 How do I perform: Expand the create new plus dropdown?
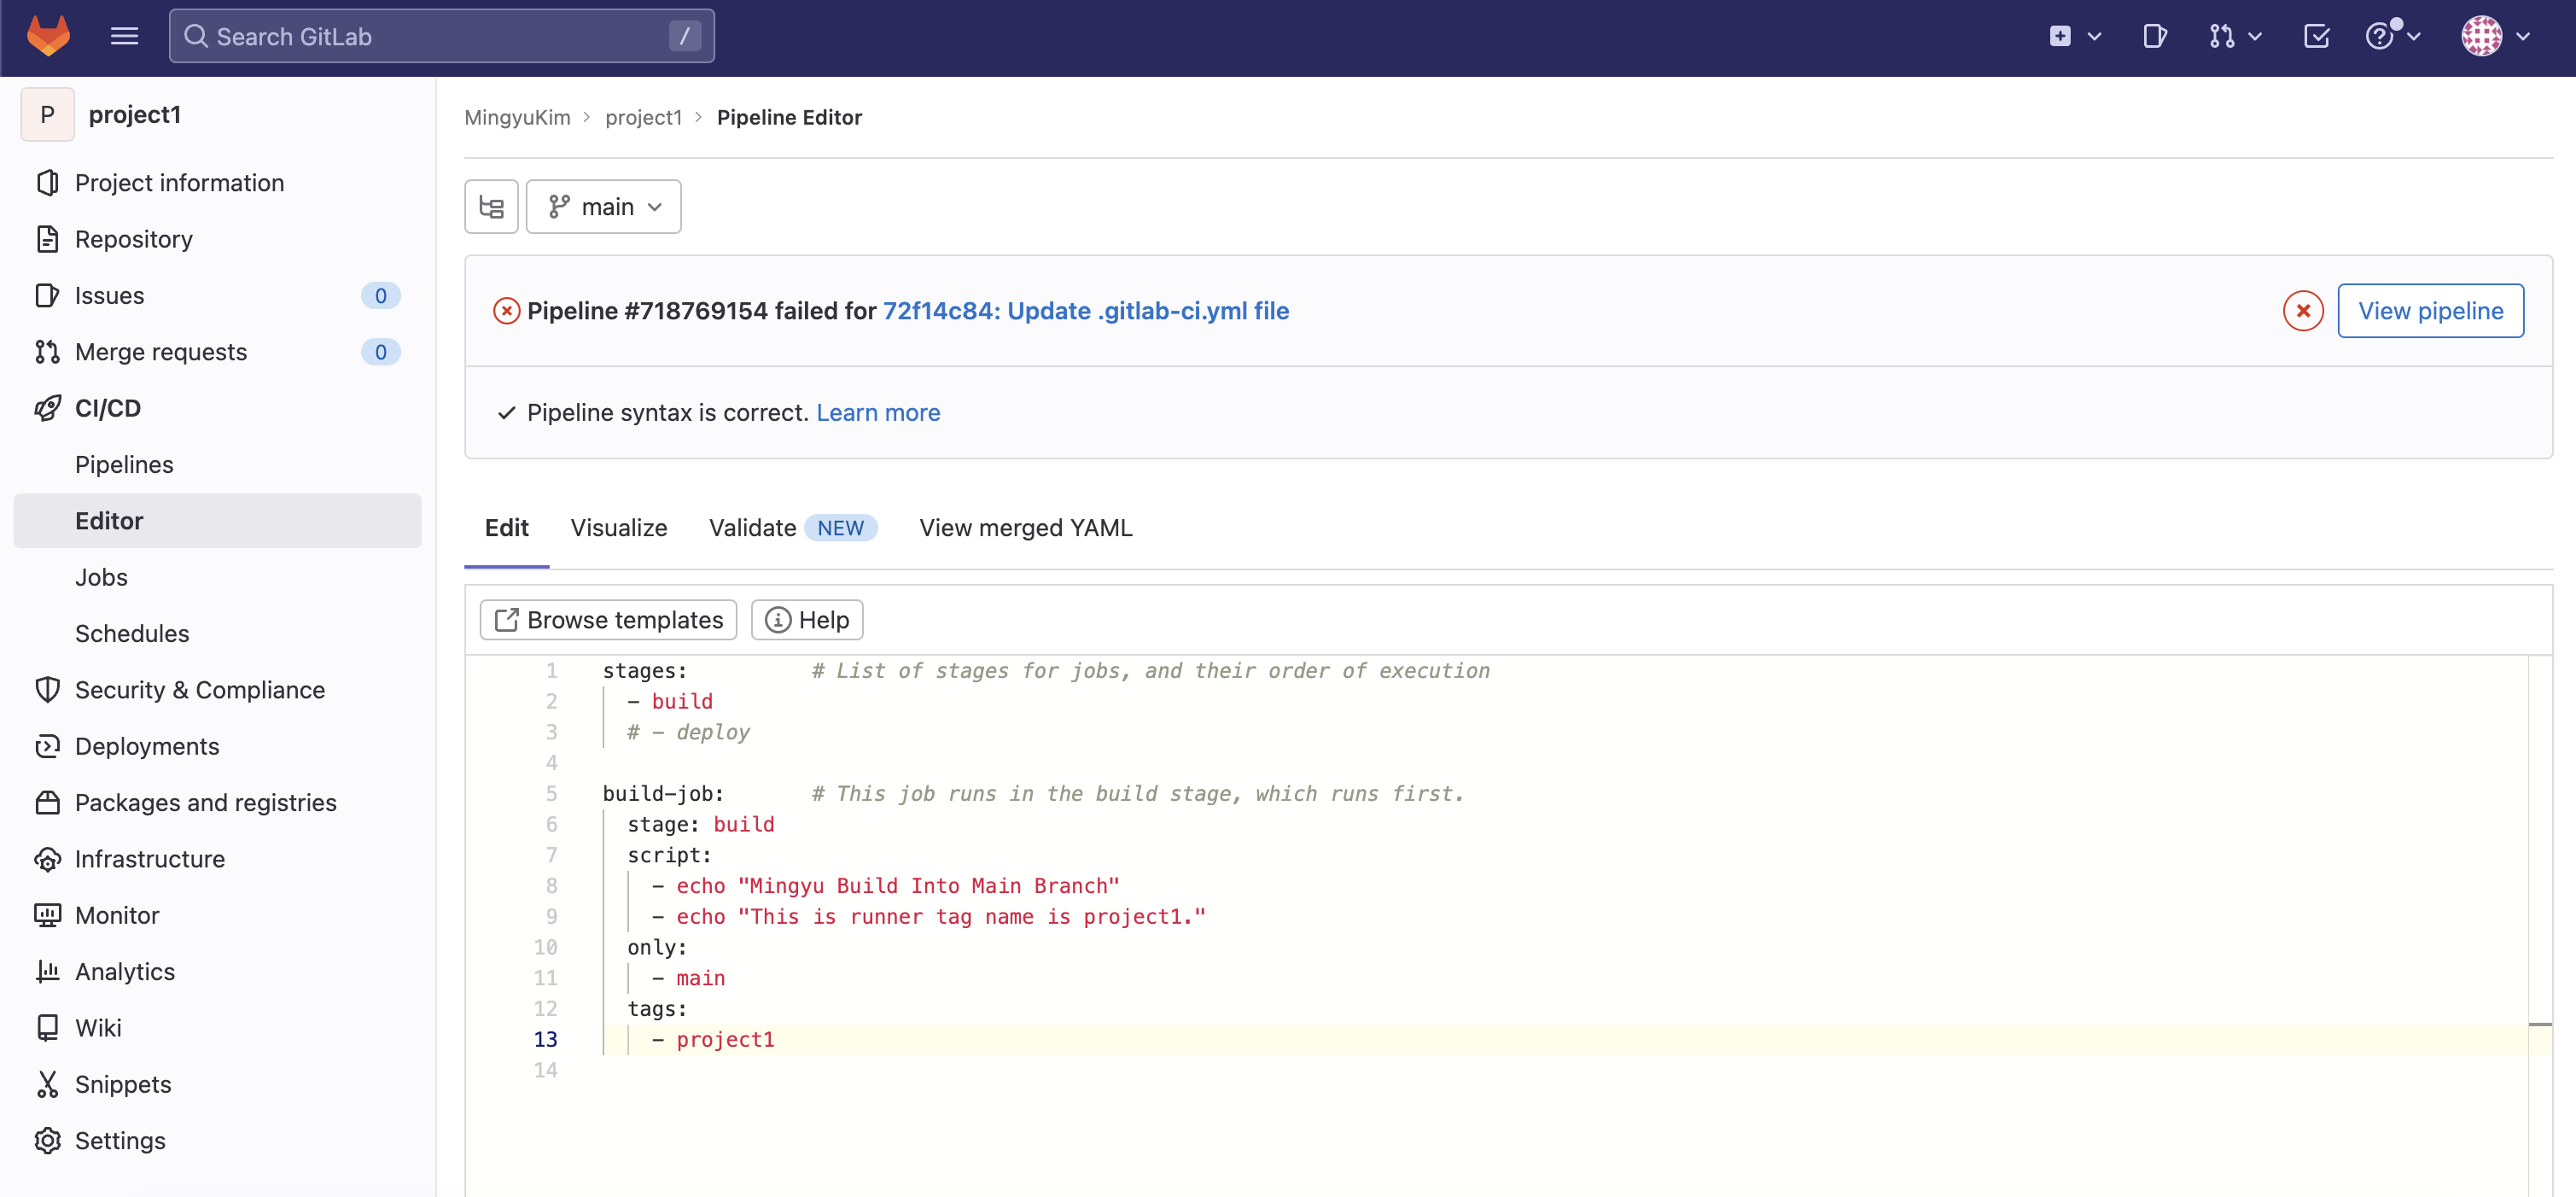(2074, 36)
